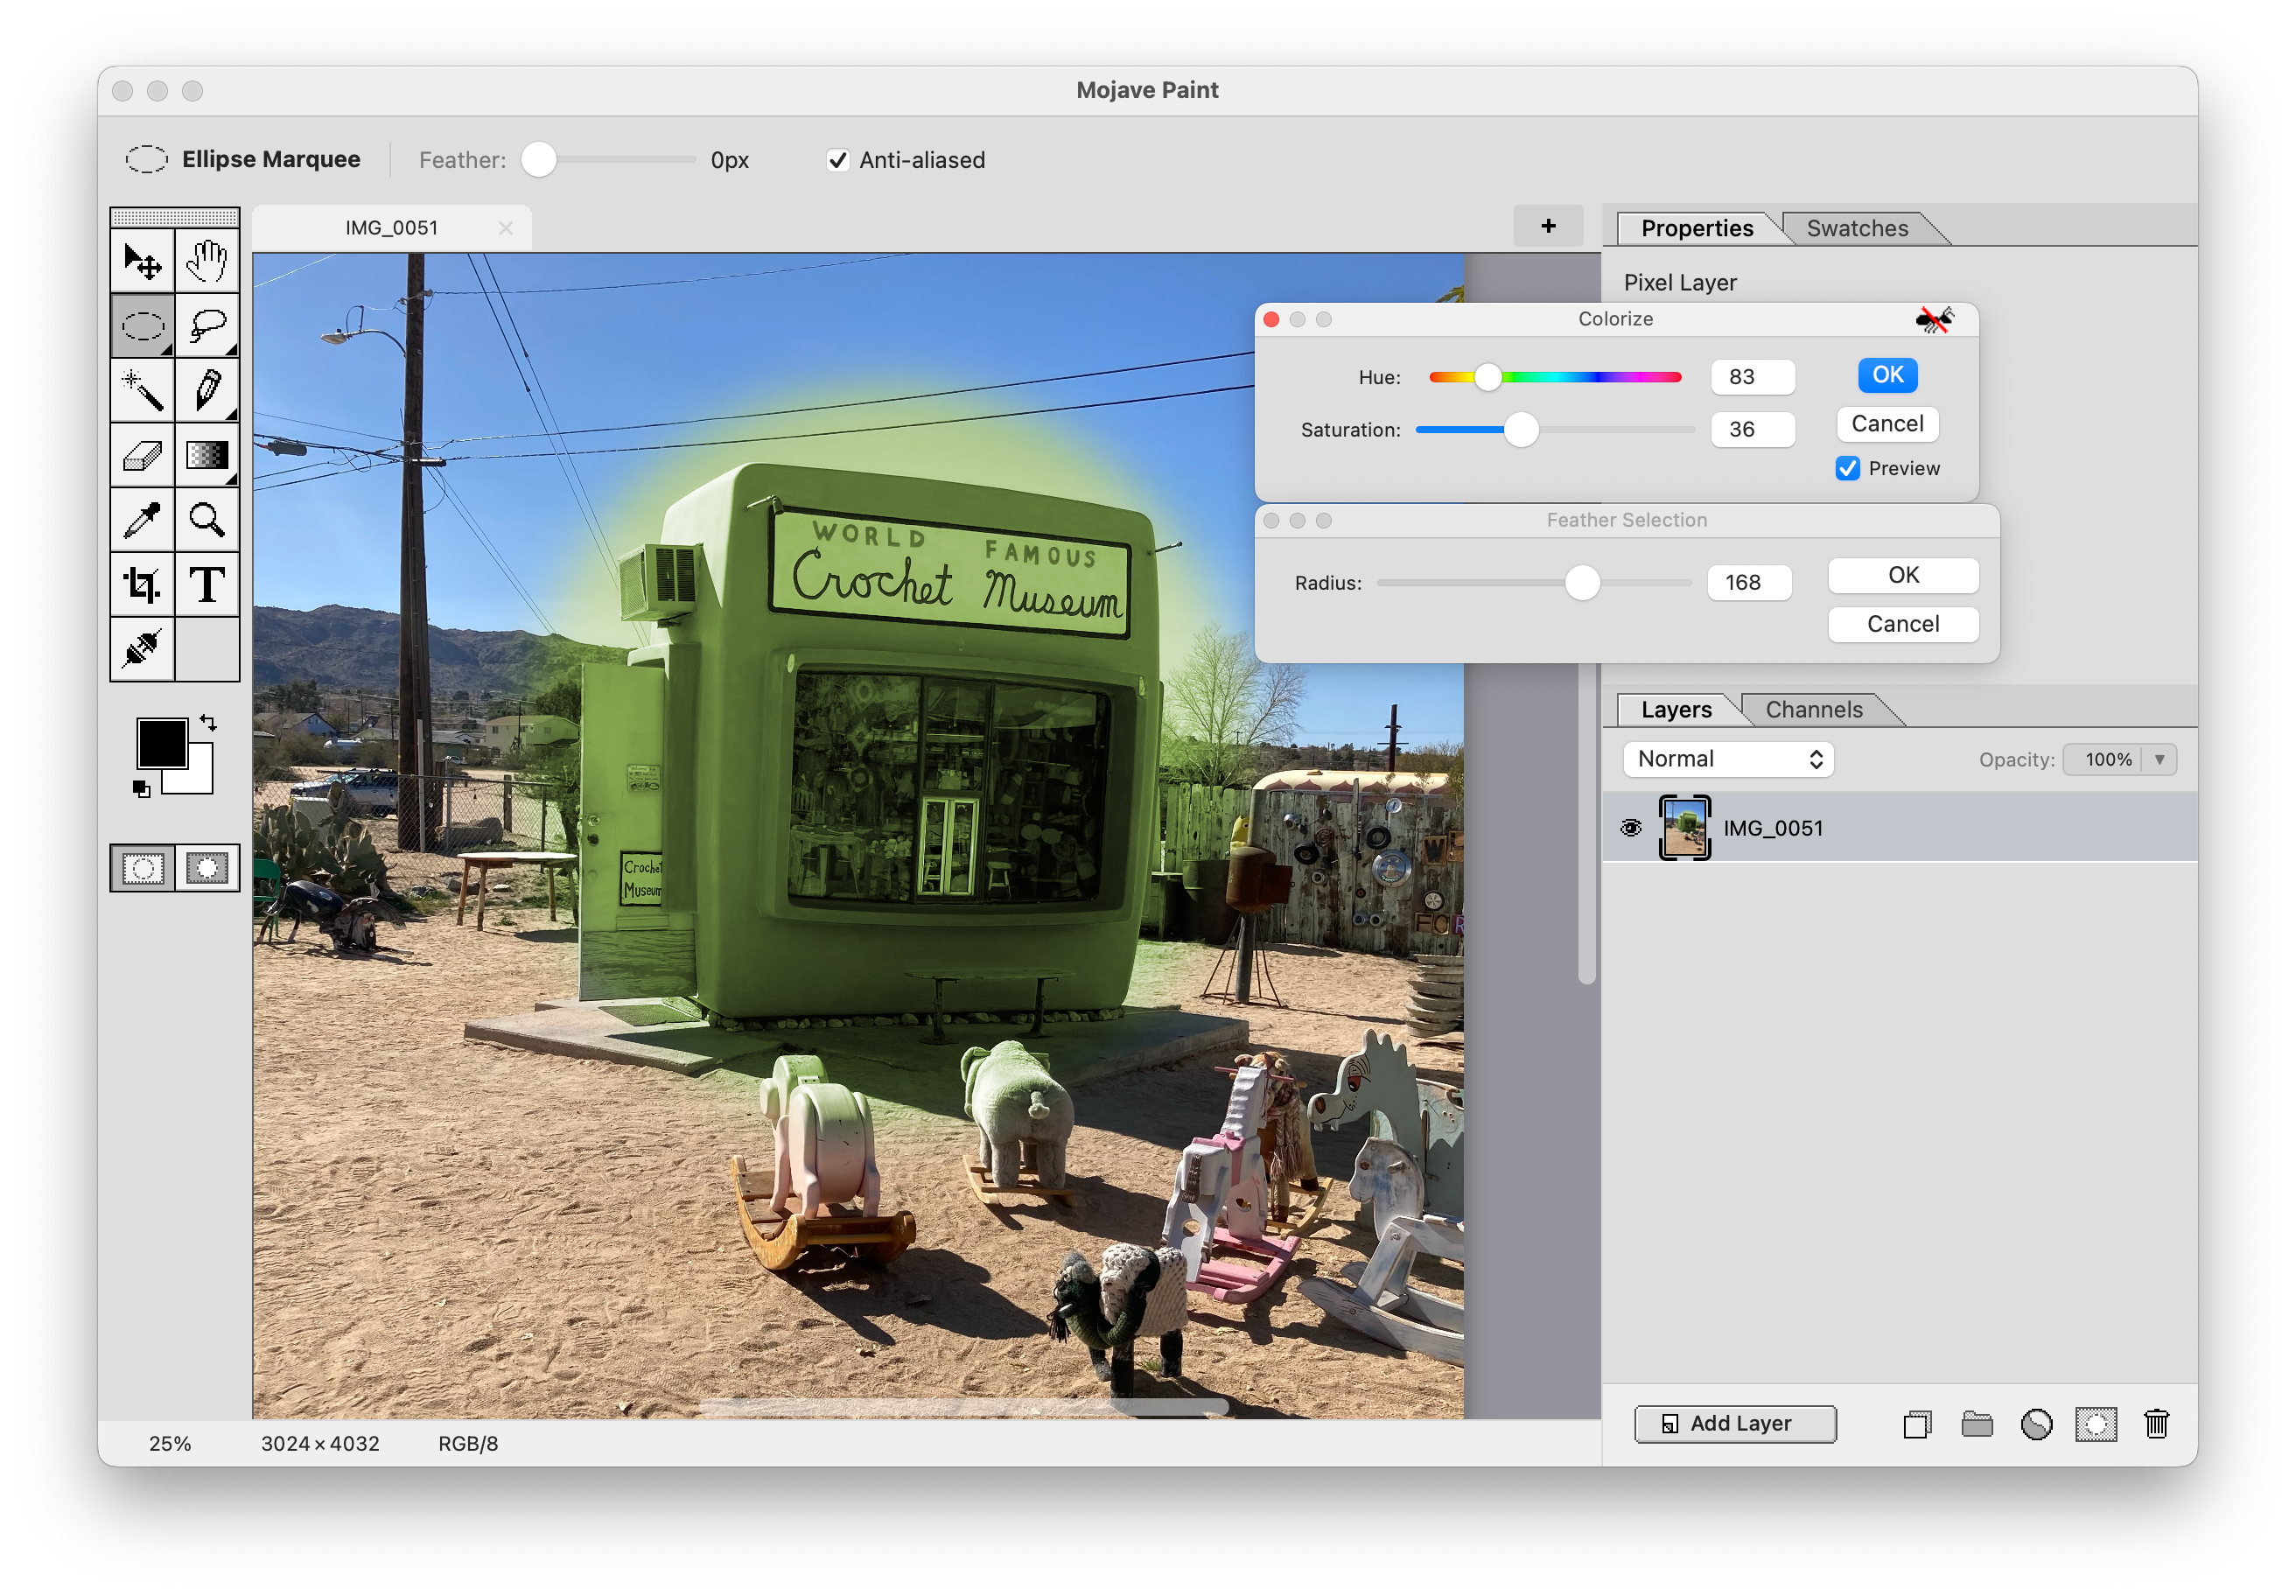Select the IMG_0051 document tab

(392, 228)
